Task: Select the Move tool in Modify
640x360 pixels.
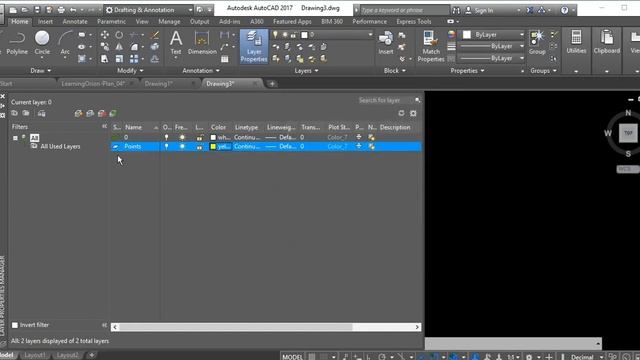Action: [x=104, y=35]
